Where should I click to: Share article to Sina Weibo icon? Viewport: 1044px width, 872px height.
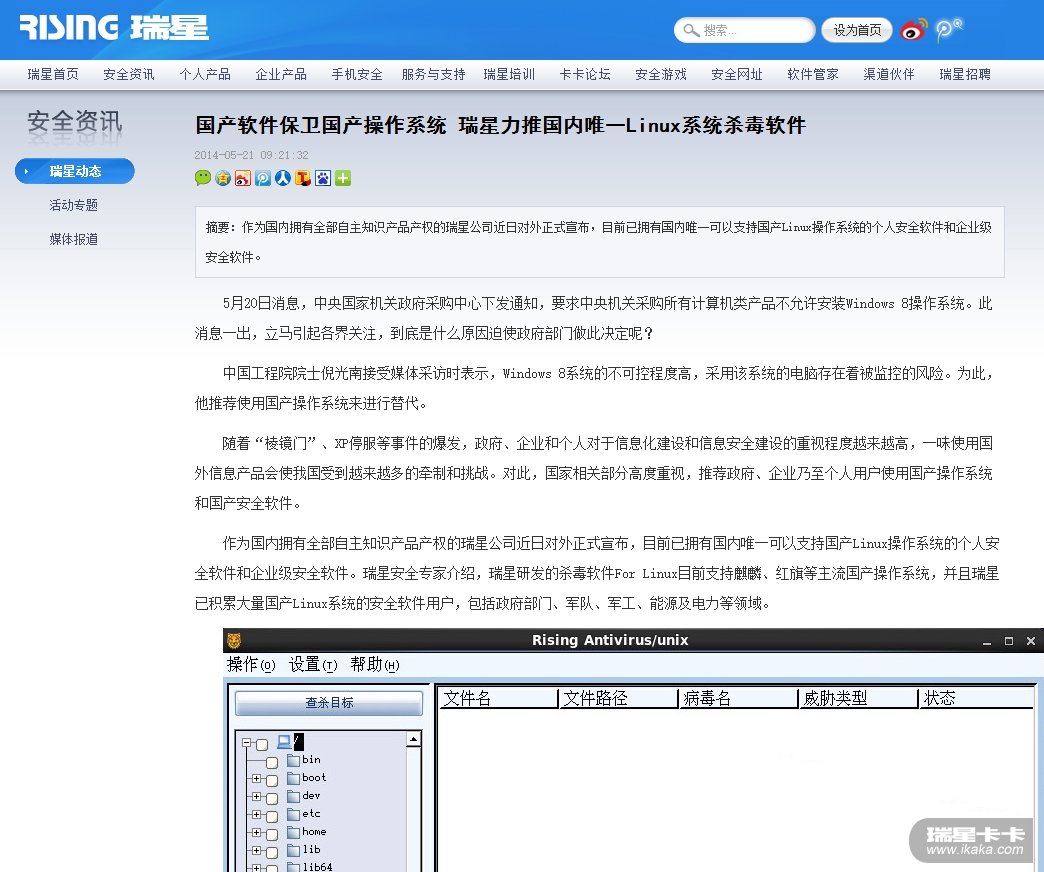pyautogui.click(x=243, y=178)
